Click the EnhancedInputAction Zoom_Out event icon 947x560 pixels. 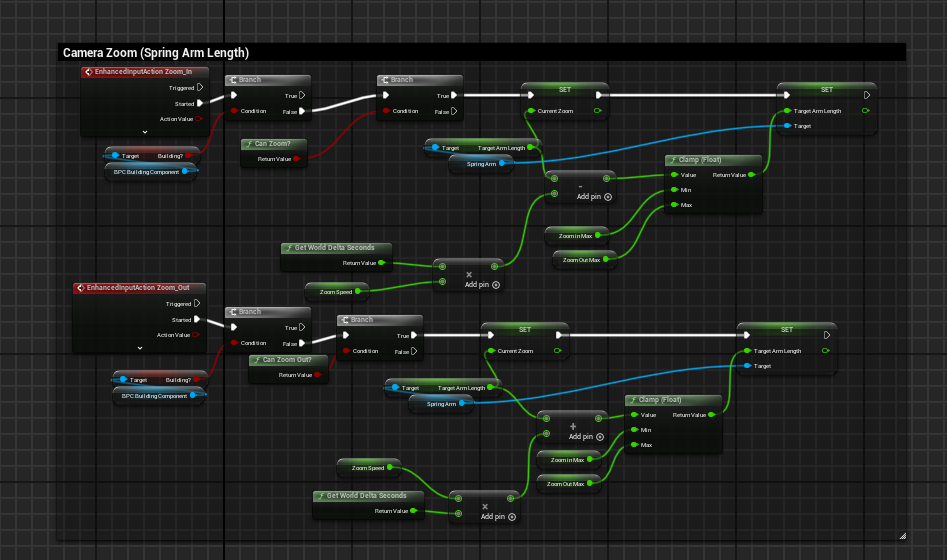[81, 288]
